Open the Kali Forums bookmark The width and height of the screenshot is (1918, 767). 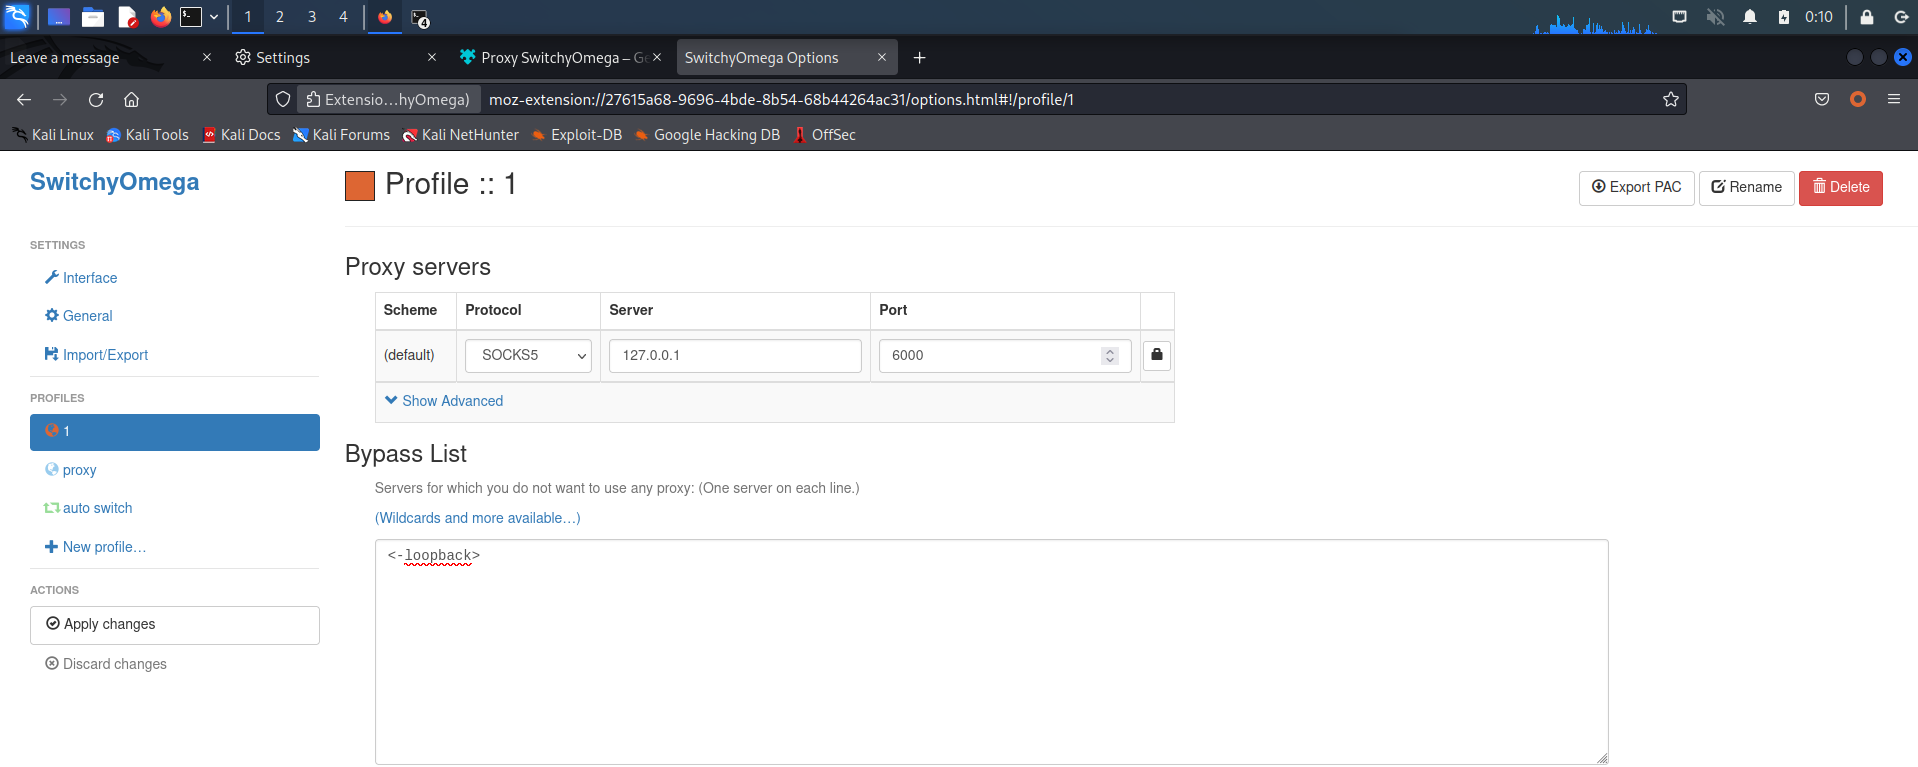341,135
